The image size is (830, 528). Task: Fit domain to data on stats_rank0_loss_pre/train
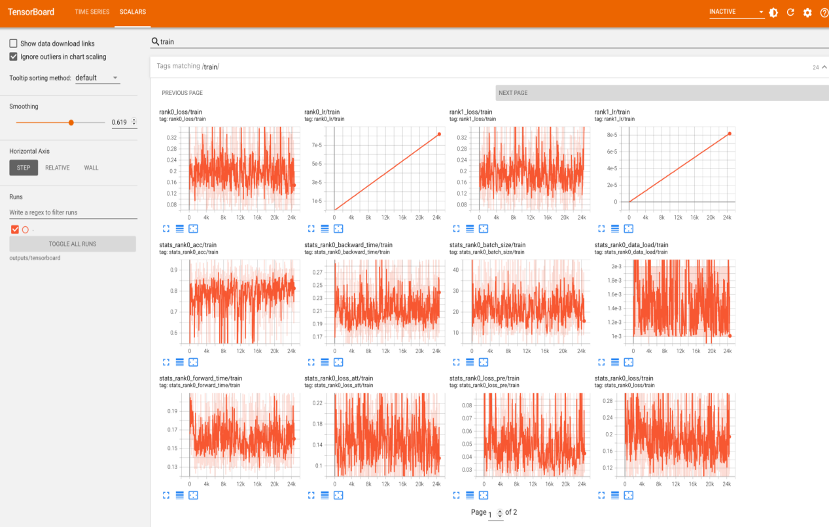(x=483, y=495)
